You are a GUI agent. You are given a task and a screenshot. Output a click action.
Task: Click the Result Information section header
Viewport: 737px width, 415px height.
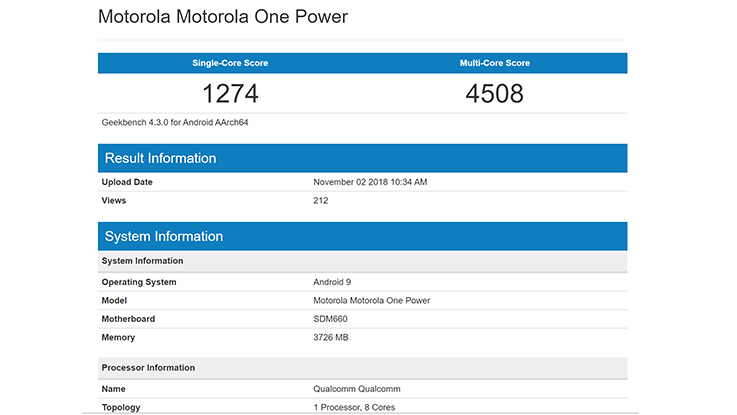[362, 158]
